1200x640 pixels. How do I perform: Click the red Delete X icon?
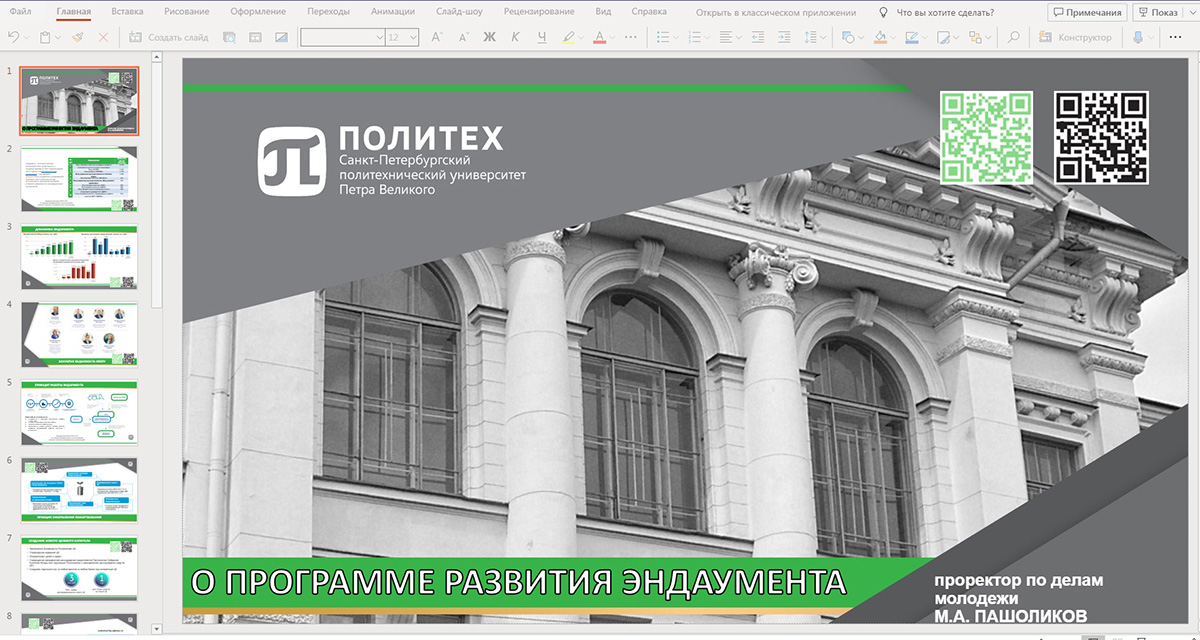[104, 37]
